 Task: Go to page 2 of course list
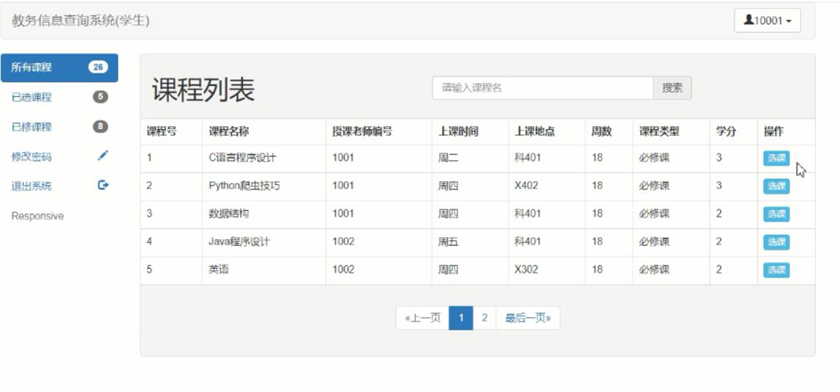tap(484, 318)
